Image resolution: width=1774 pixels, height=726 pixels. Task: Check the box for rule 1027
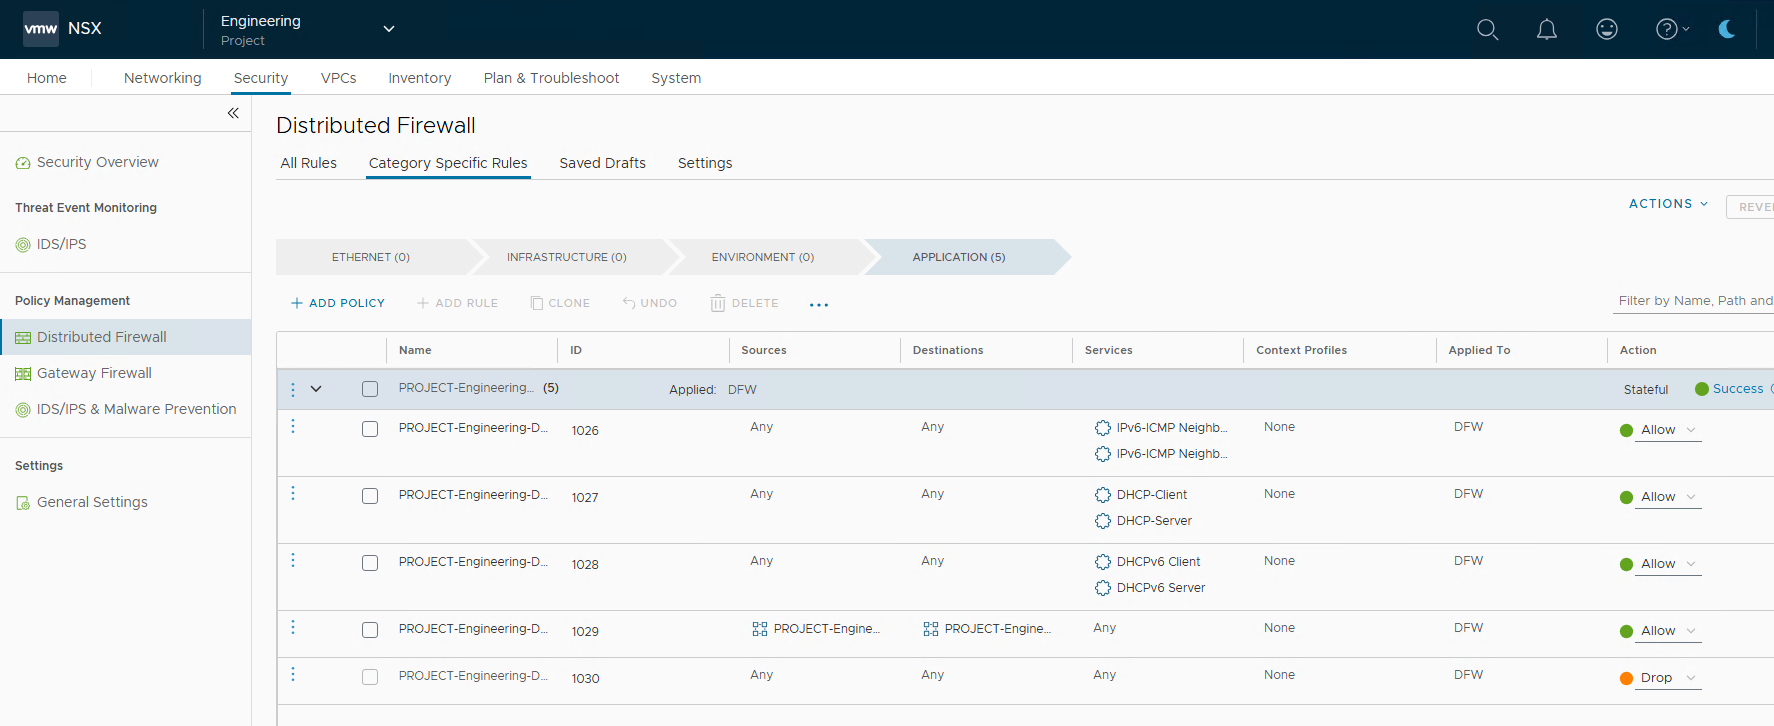370,496
